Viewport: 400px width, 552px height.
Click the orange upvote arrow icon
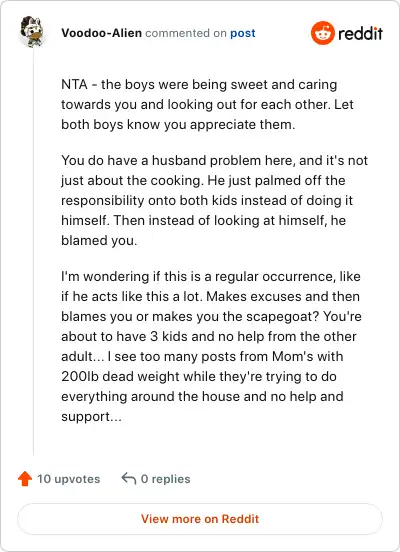(25, 479)
